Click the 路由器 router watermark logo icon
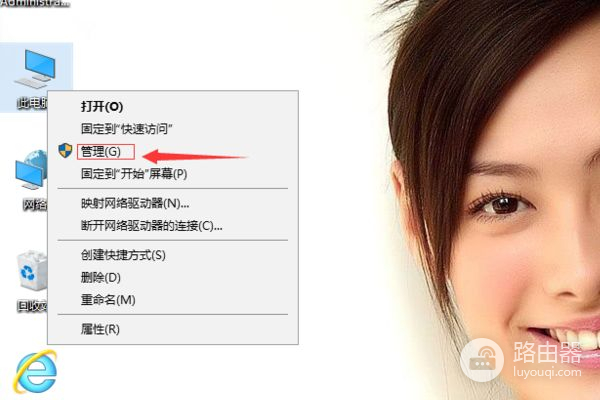600x400 pixels. (x=482, y=360)
